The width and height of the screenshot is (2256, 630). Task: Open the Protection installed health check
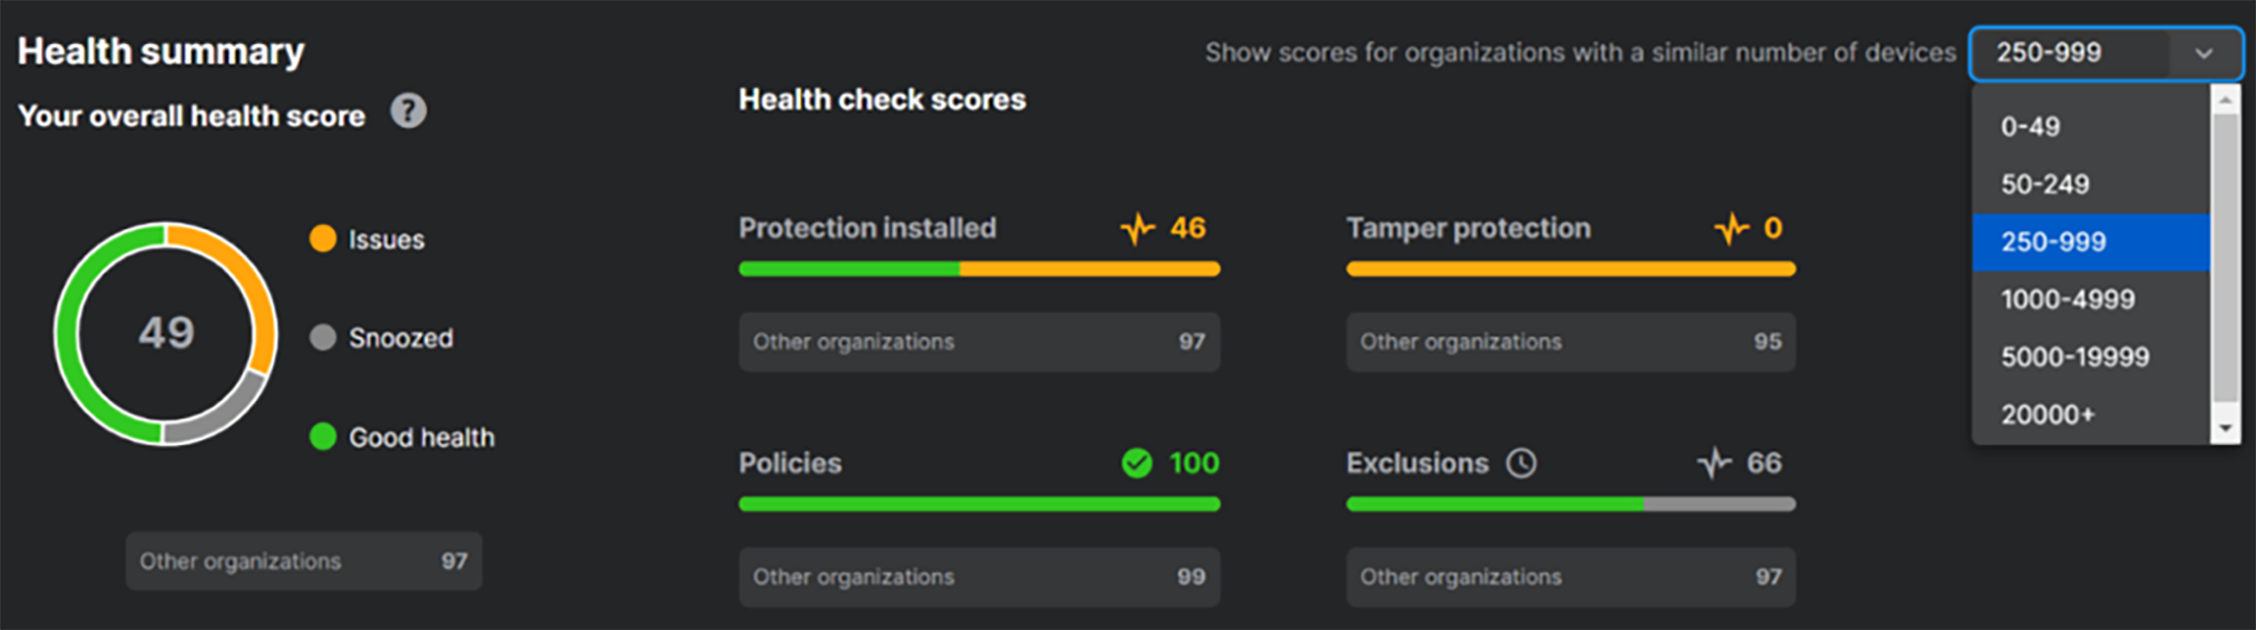click(867, 229)
